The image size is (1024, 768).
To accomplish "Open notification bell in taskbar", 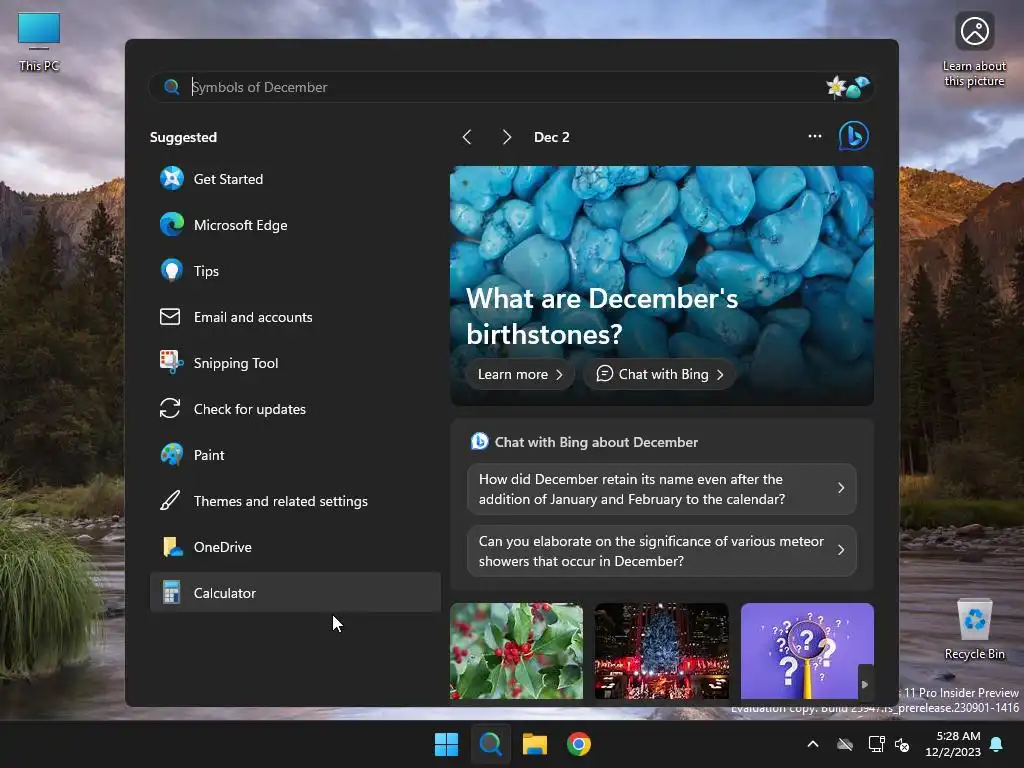I will click(x=997, y=744).
